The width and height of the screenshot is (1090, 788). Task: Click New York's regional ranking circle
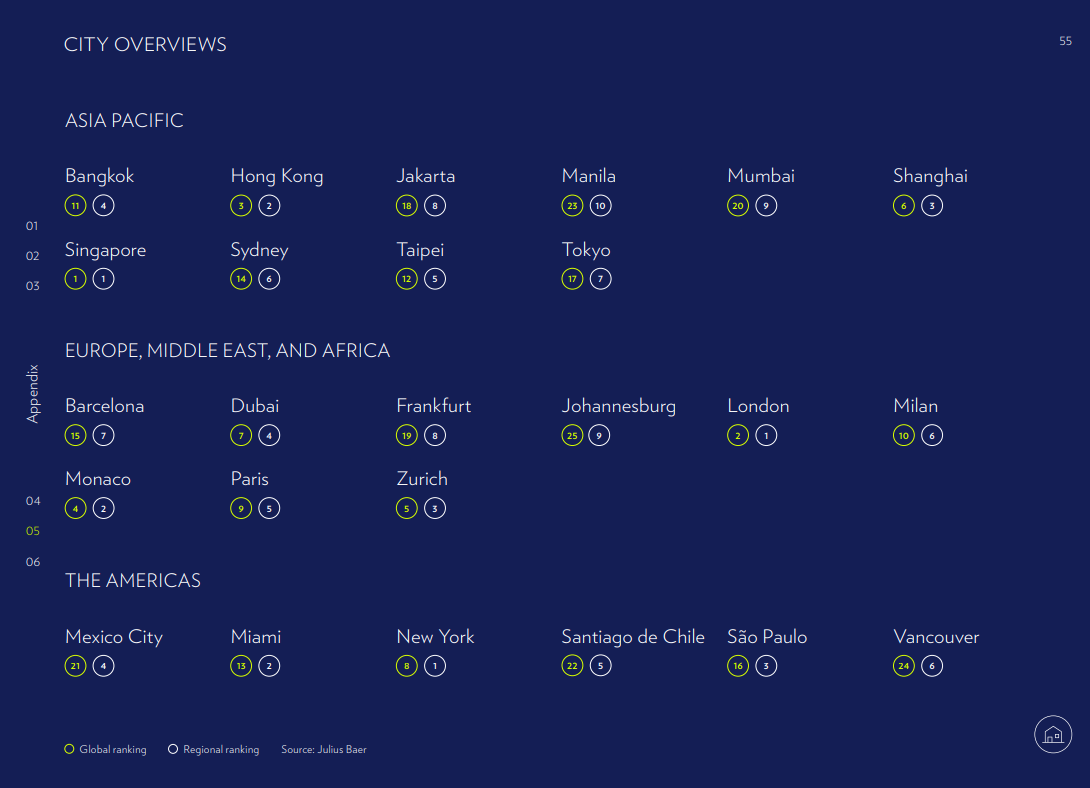pos(435,666)
